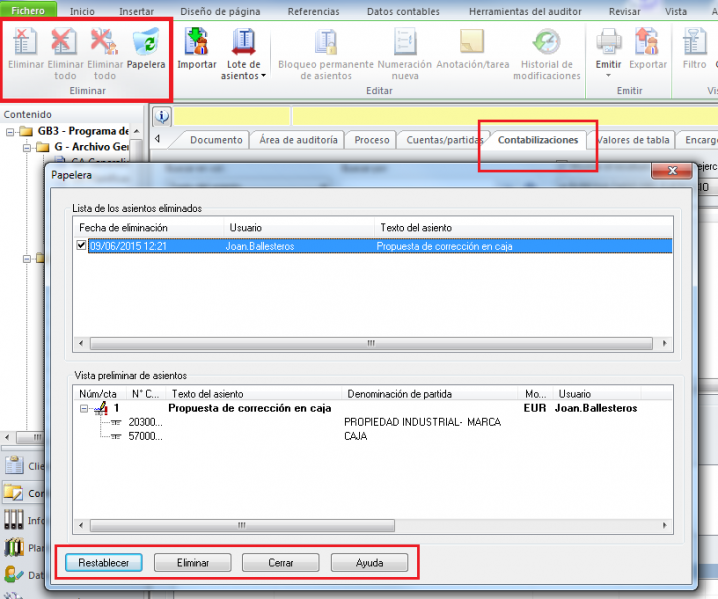
Task: Sort by Fecha de eliminación column
Action: point(148,228)
